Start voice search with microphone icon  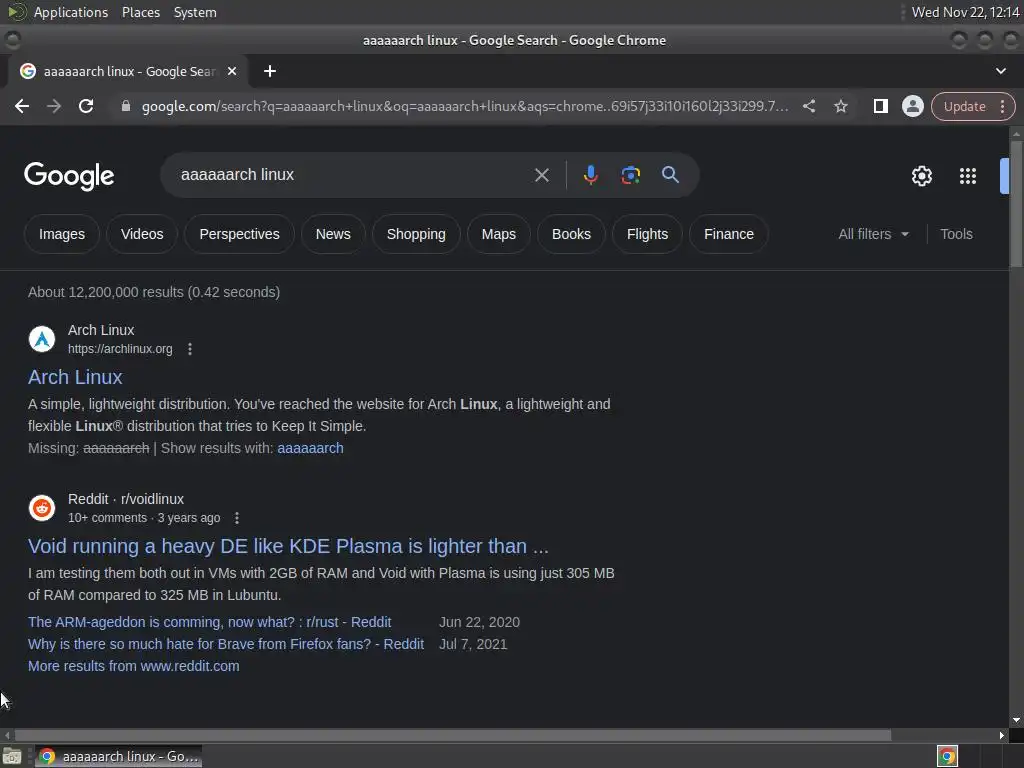(590, 175)
